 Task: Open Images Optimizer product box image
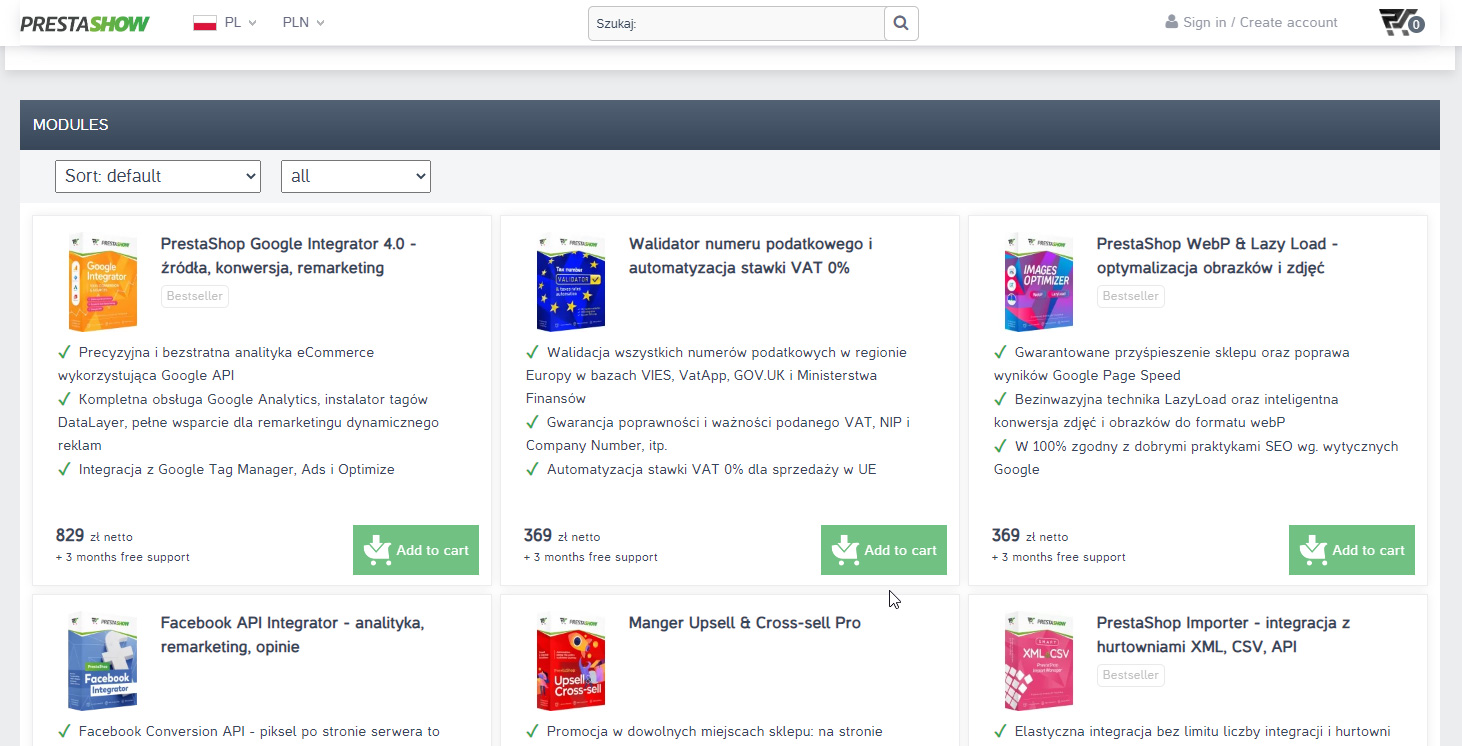(1038, 282)
